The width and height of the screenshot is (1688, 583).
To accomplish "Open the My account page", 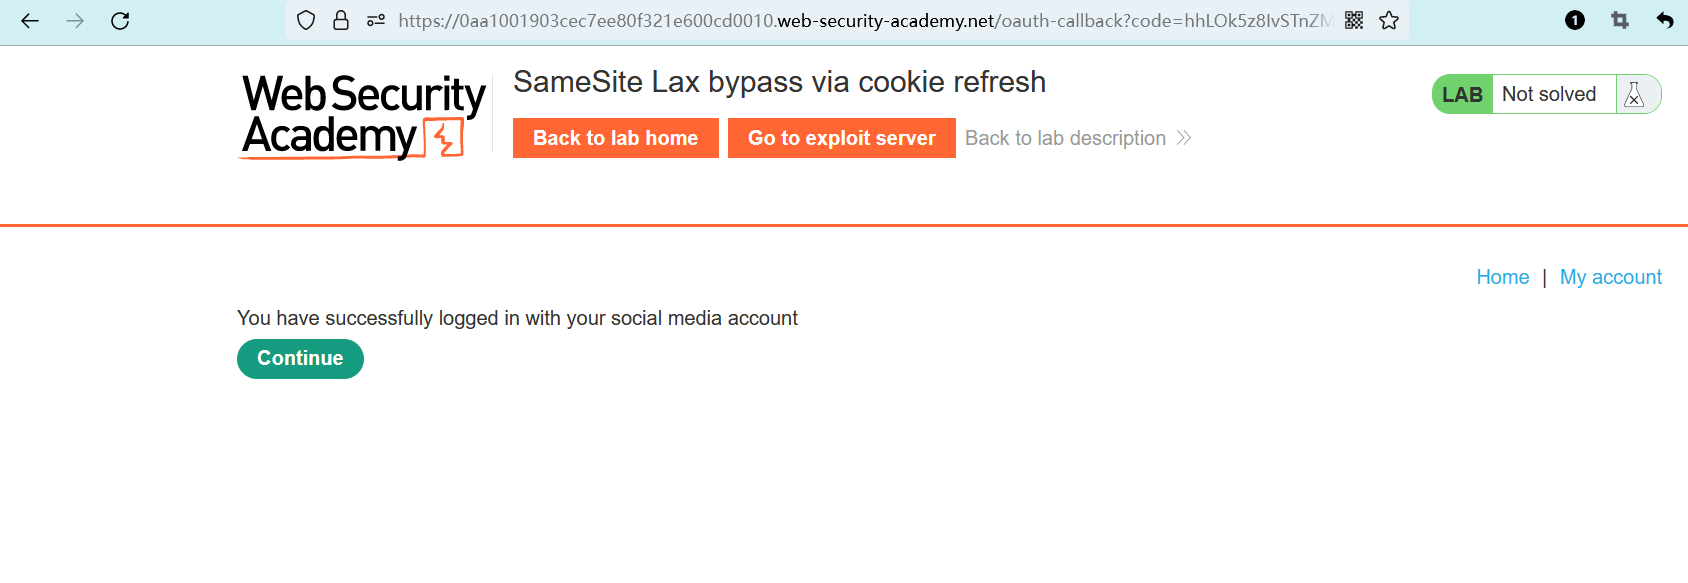I will coord(1610,277).
